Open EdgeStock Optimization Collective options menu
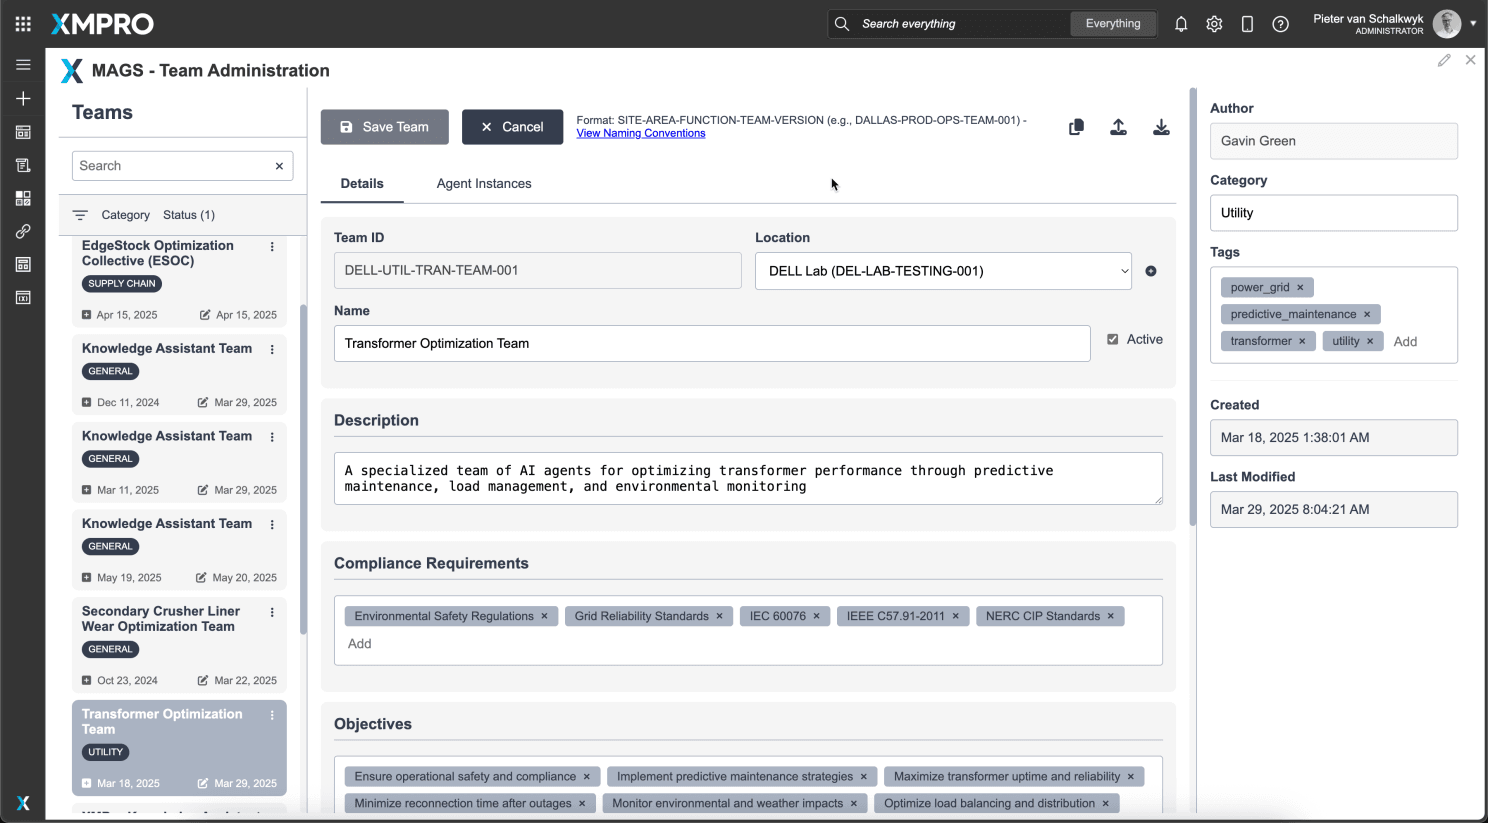The height and width of the screenshot is (823, 1488). tap(272, 247)
